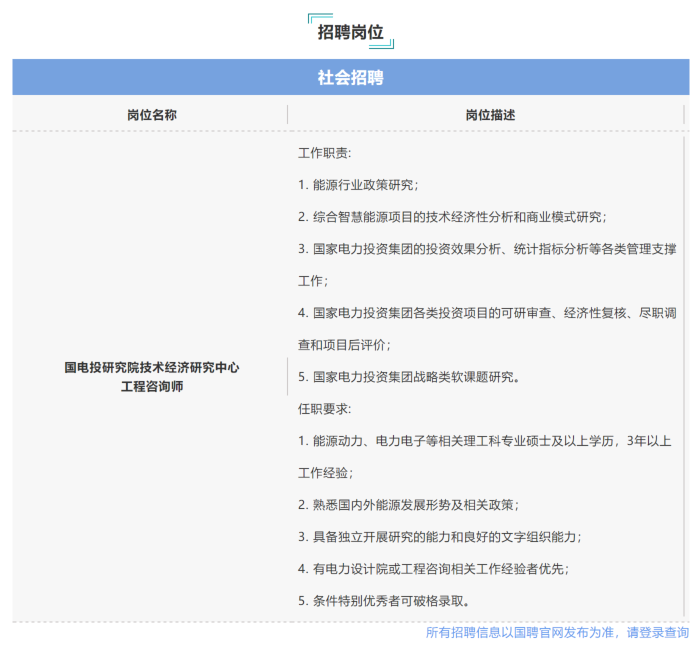Viewport: 700px width, 649px height.
Task: Select job title 国电投研究院技术经济研究中心
Action: click(x=152, y=367)
